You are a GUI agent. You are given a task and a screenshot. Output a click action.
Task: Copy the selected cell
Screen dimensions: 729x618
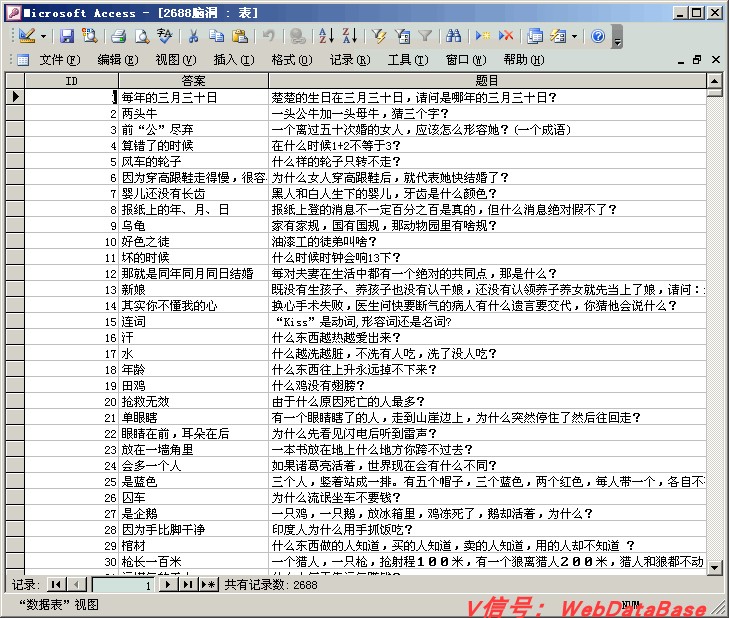(216, 36)
